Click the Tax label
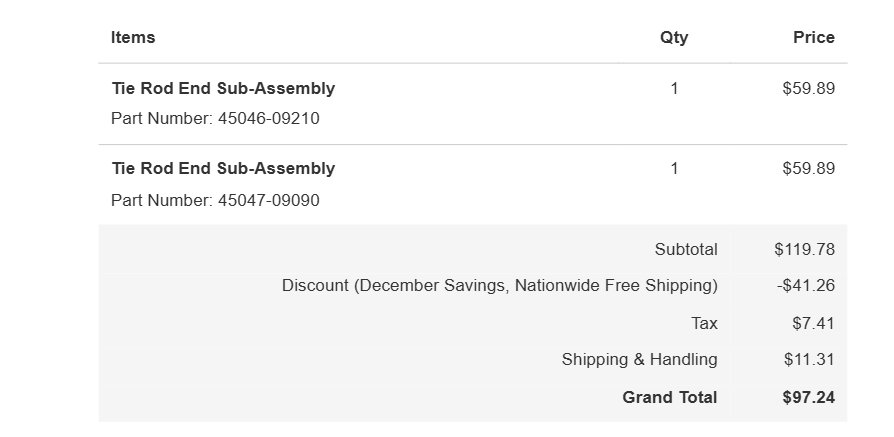This screenshot has height=437, width=894. tap(704, 323)
